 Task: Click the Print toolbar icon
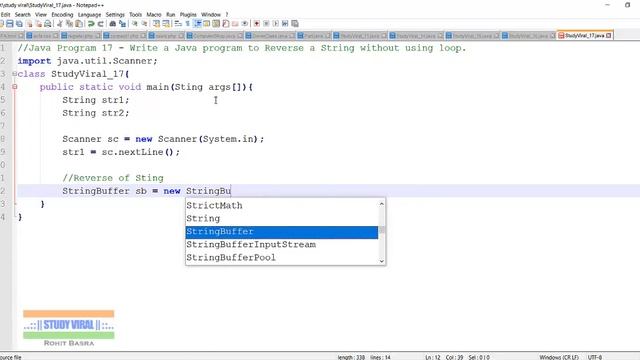(48, 24)
